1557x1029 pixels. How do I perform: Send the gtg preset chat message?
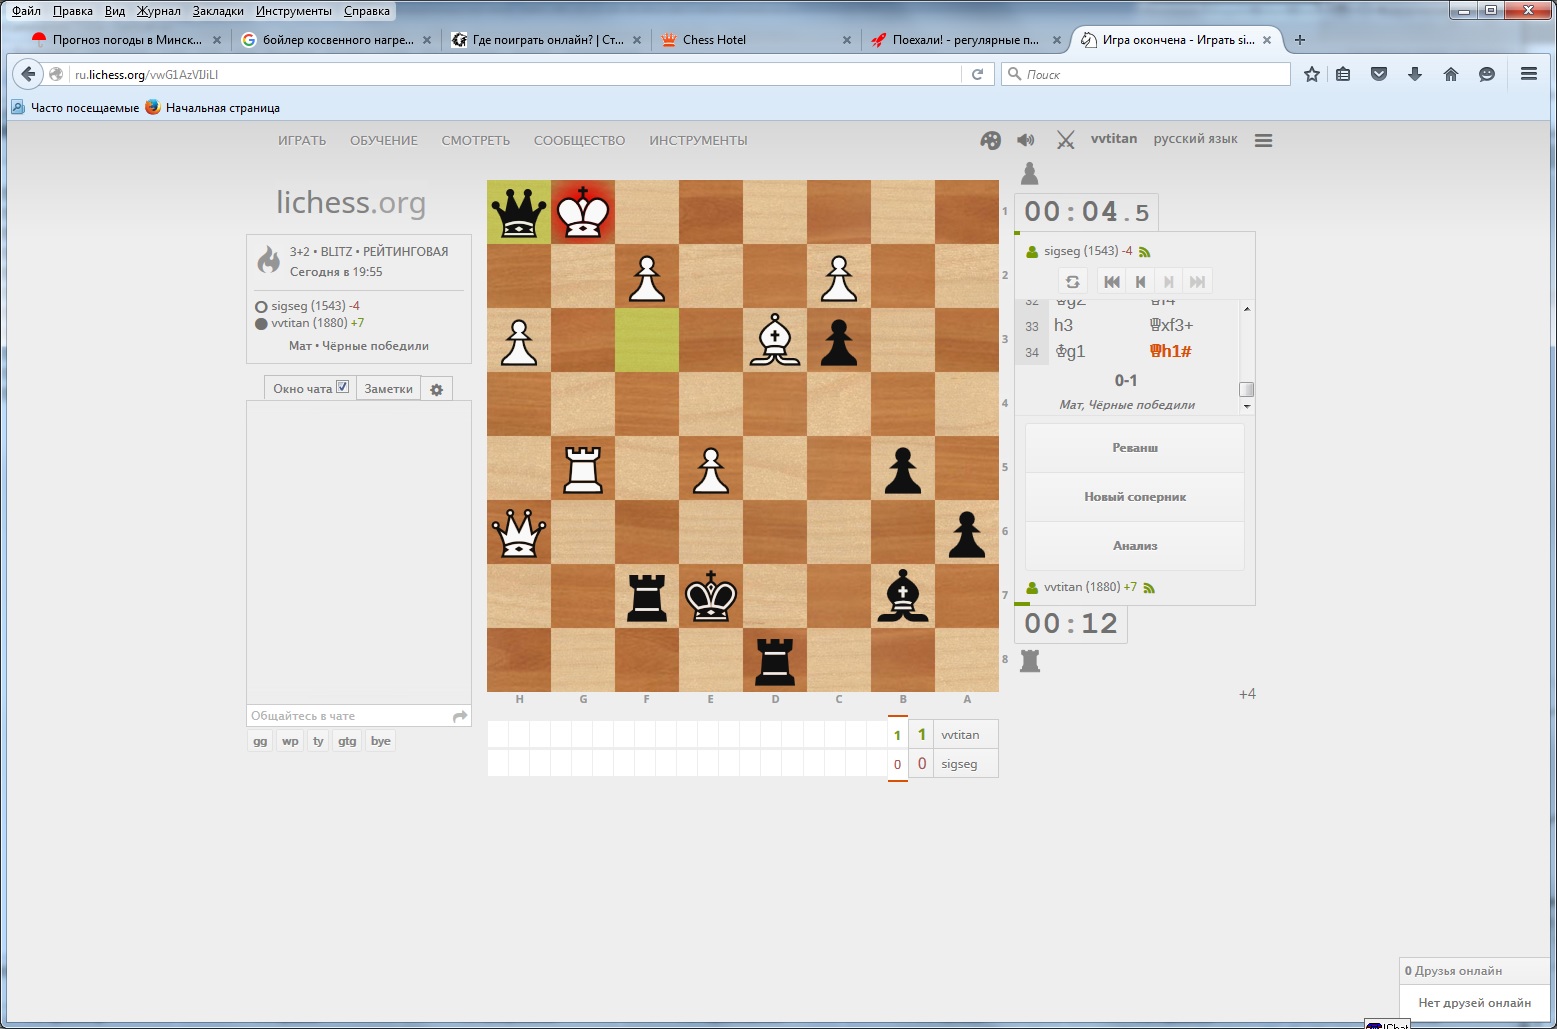click(x=347, y=741)
